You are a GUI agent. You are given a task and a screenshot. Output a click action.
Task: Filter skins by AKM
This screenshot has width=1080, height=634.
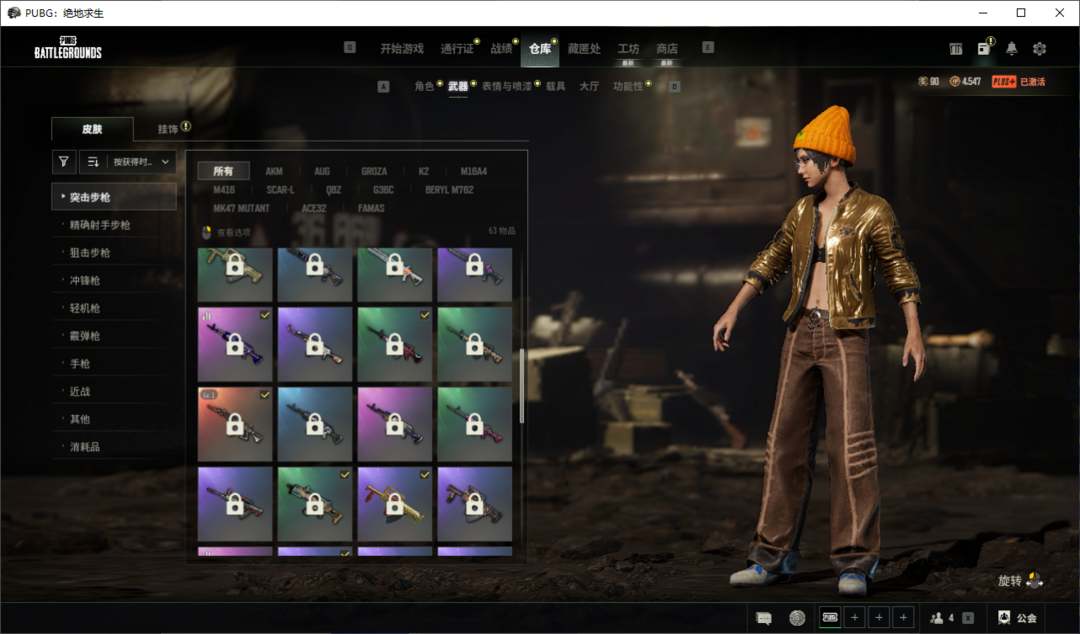274,171
